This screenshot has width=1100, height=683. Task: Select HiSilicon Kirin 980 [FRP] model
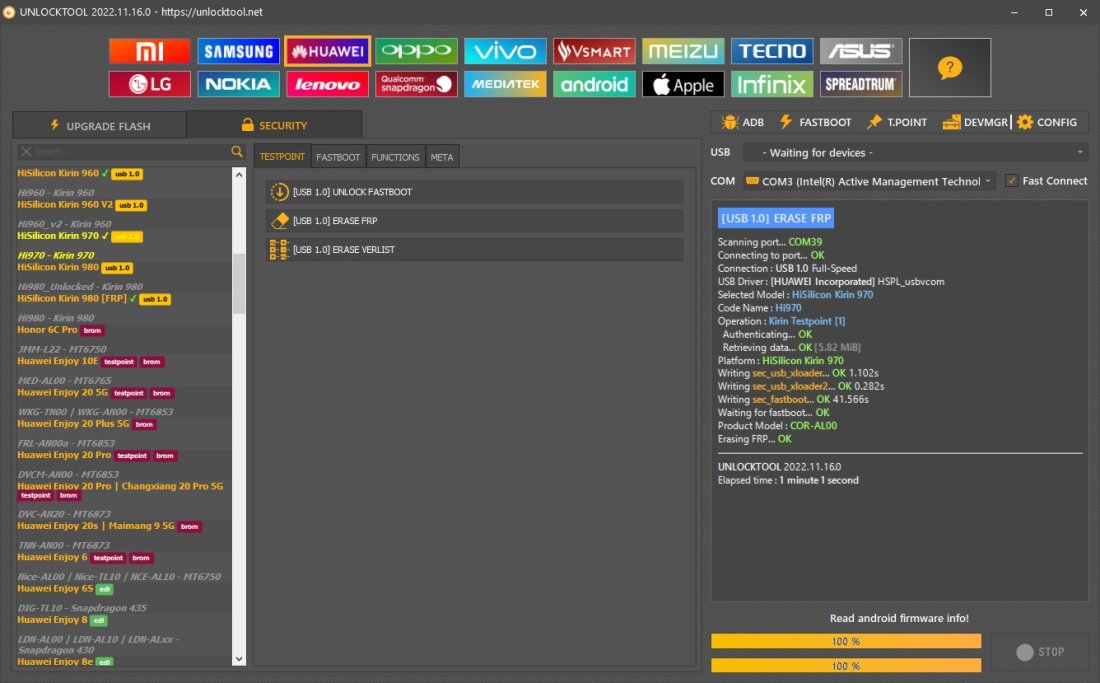[x=72, y=298]
